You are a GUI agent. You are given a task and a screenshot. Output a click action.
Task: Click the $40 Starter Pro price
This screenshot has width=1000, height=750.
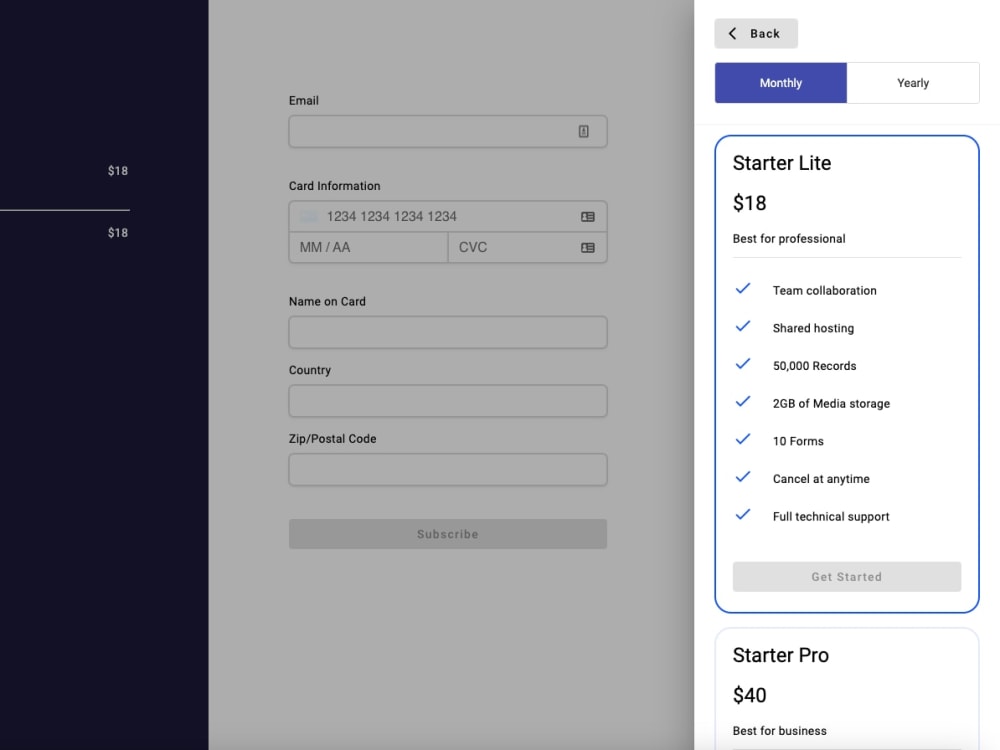coord(749,695)
